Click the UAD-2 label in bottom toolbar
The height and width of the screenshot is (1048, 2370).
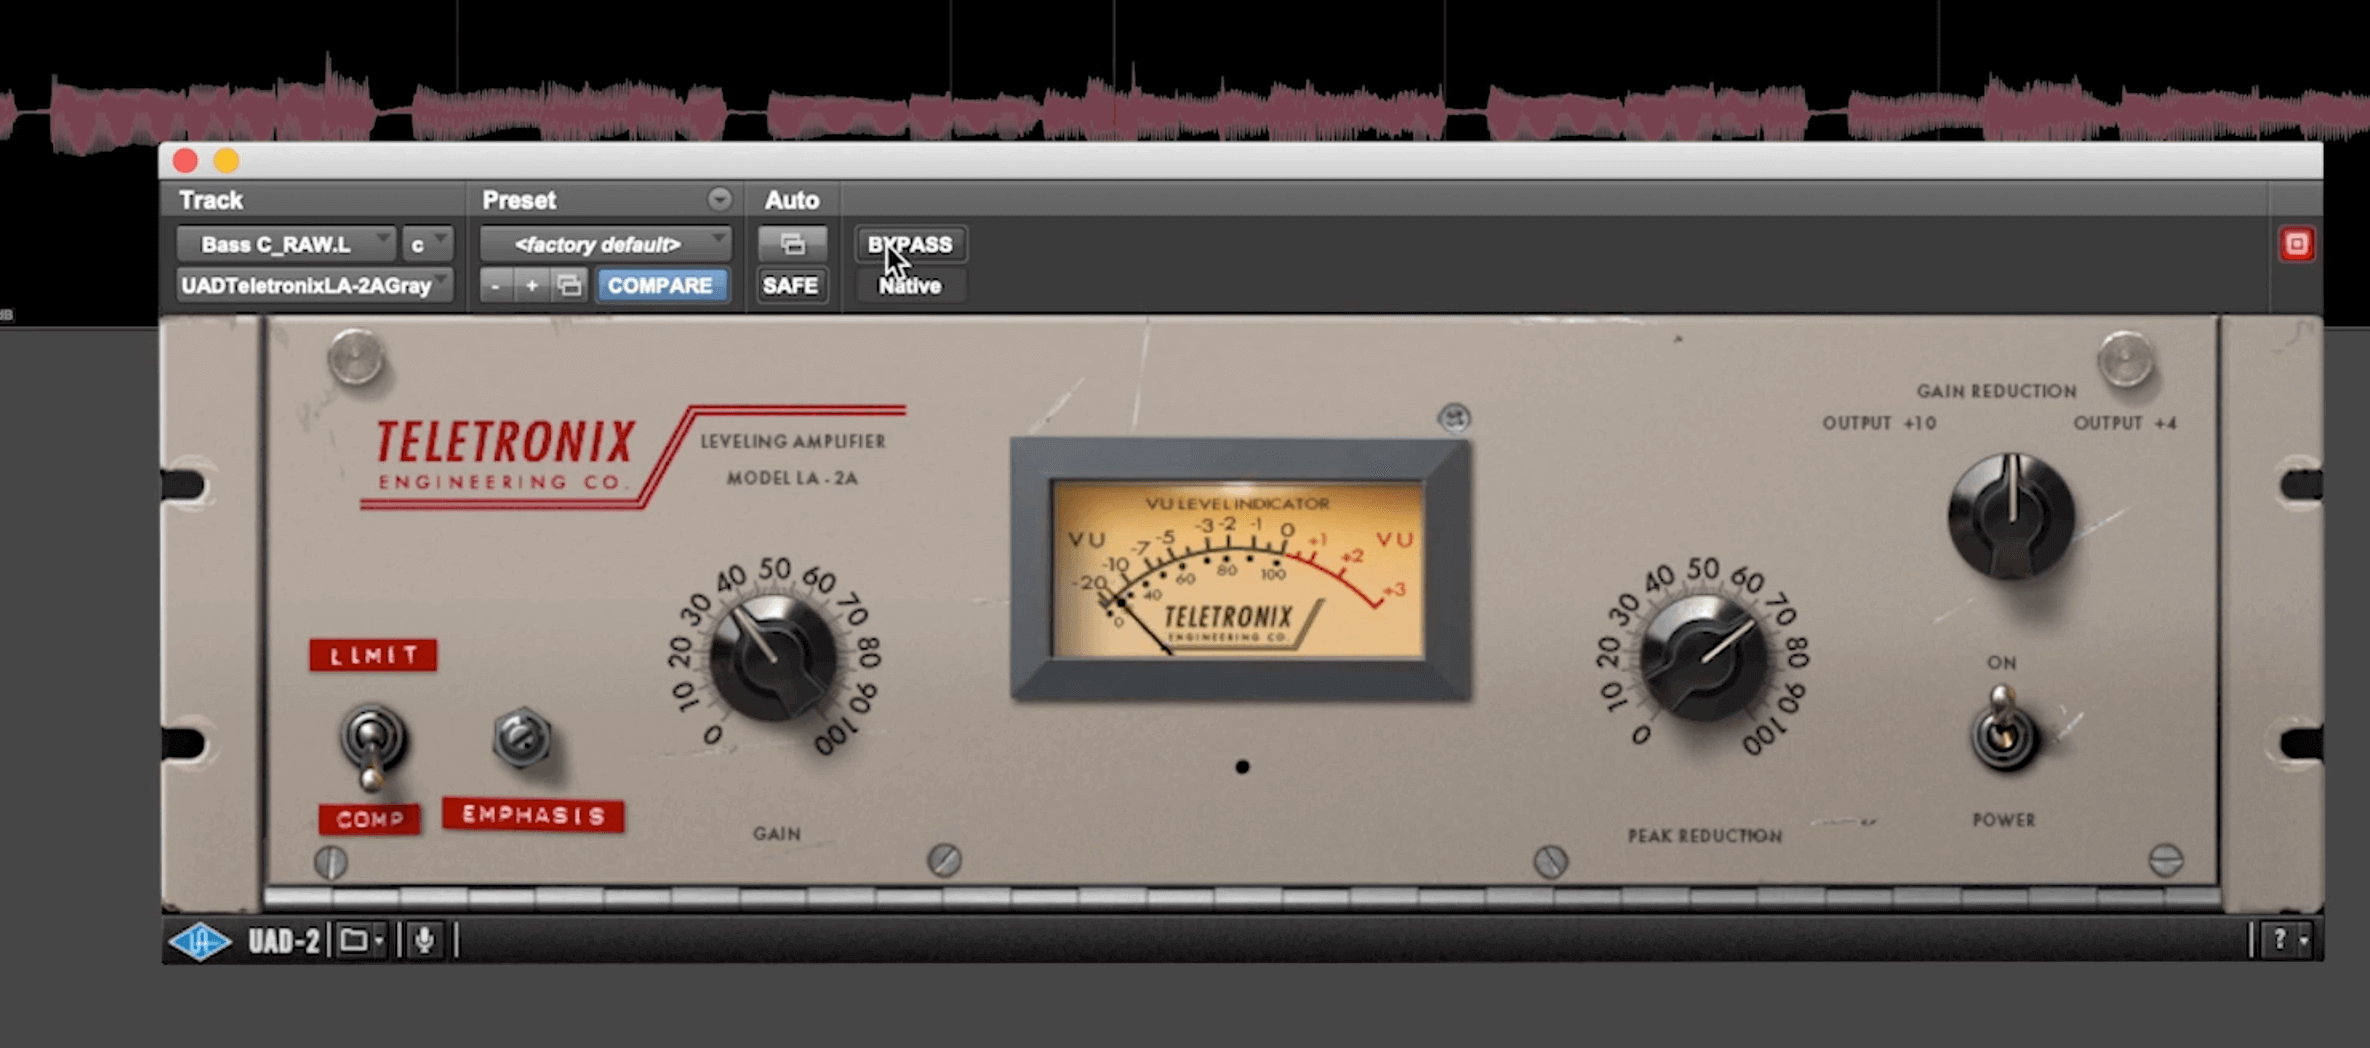(x=284, y=941)
